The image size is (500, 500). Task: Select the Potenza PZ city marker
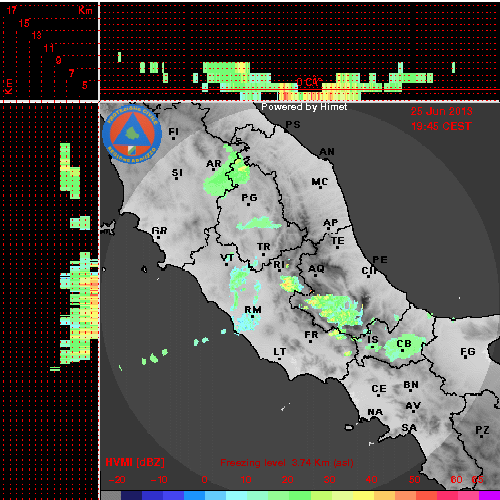pyautogui.click(x=482, y=436)
